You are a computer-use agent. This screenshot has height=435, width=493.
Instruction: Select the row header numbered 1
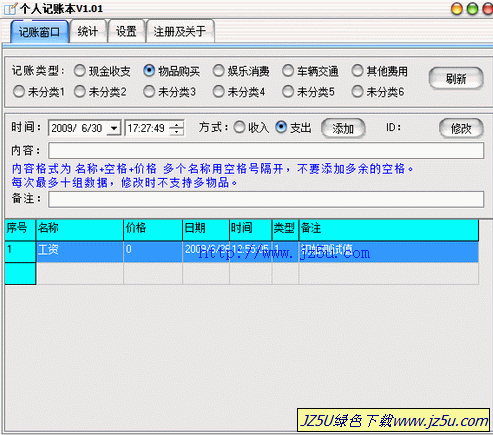coord(20,252)
